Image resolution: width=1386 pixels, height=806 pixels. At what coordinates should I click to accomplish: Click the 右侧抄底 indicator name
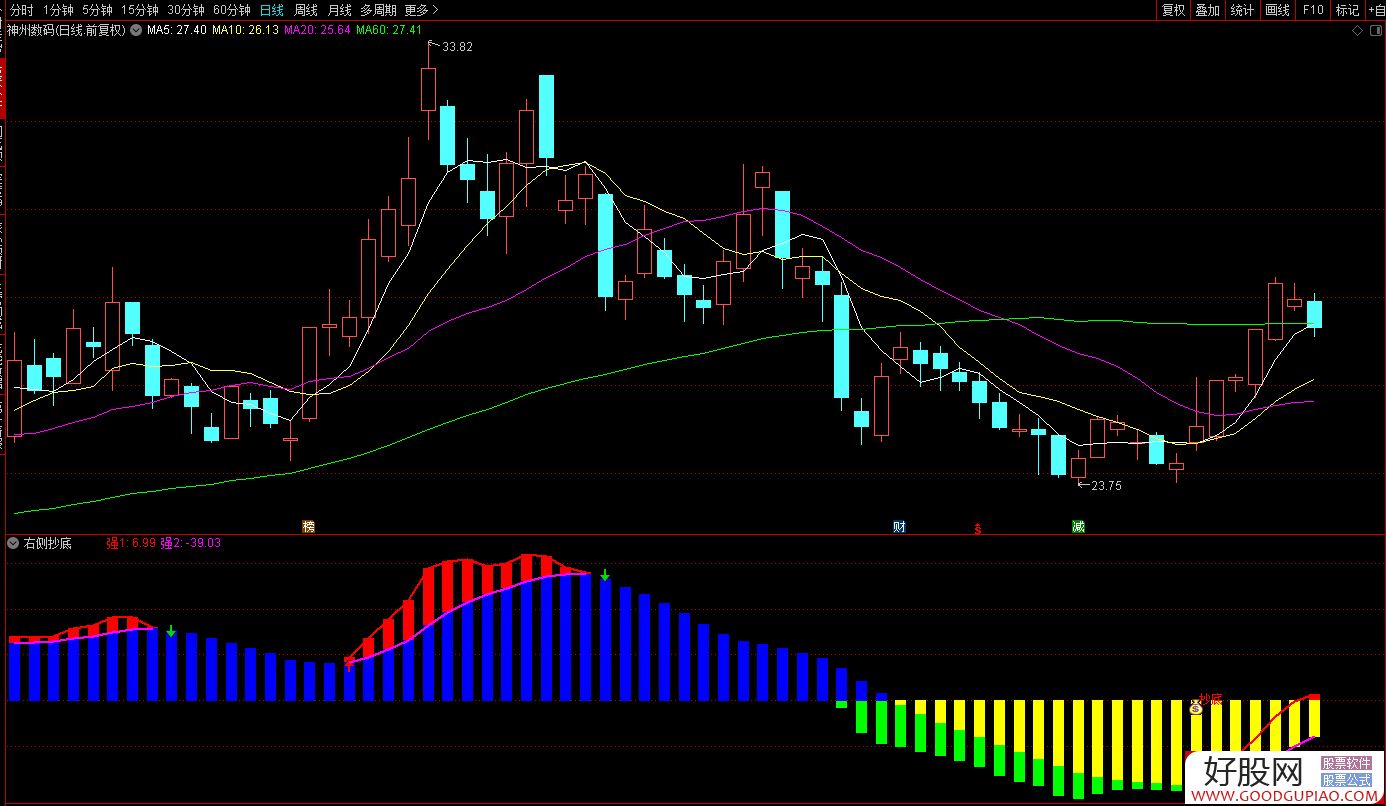tap(47, 543)
